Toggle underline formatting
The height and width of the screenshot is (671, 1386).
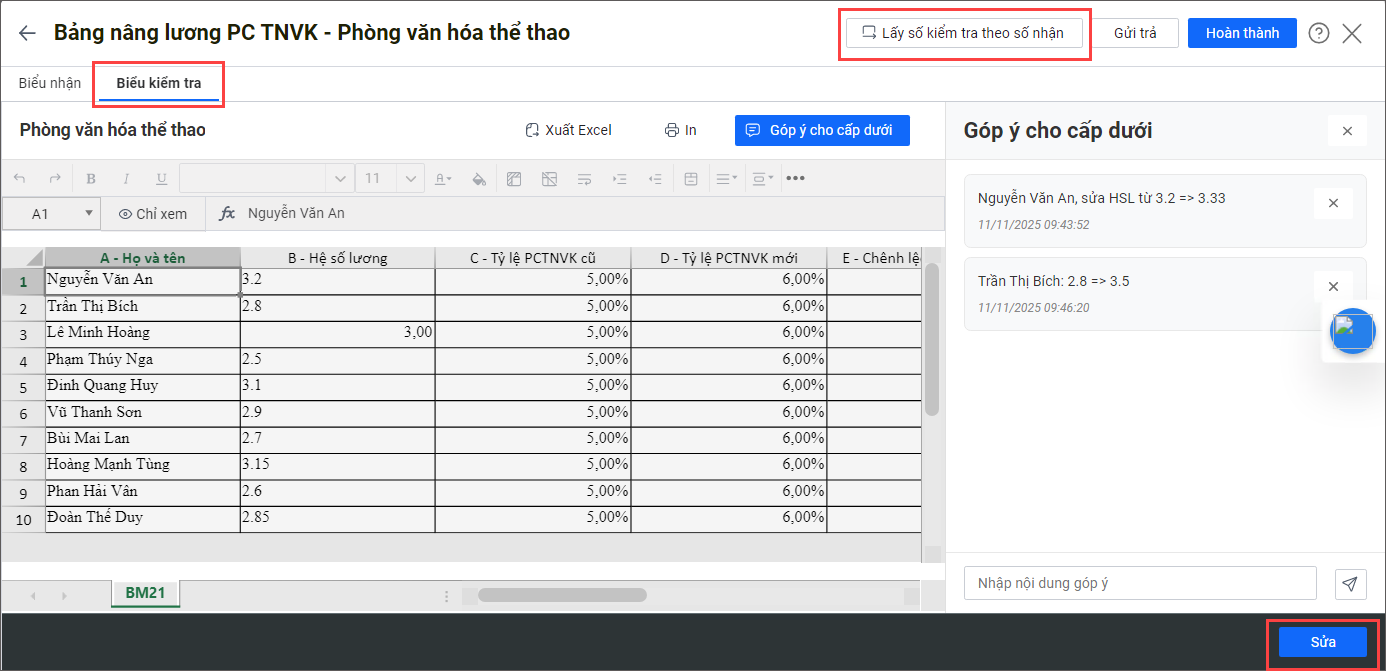point(161,179)
